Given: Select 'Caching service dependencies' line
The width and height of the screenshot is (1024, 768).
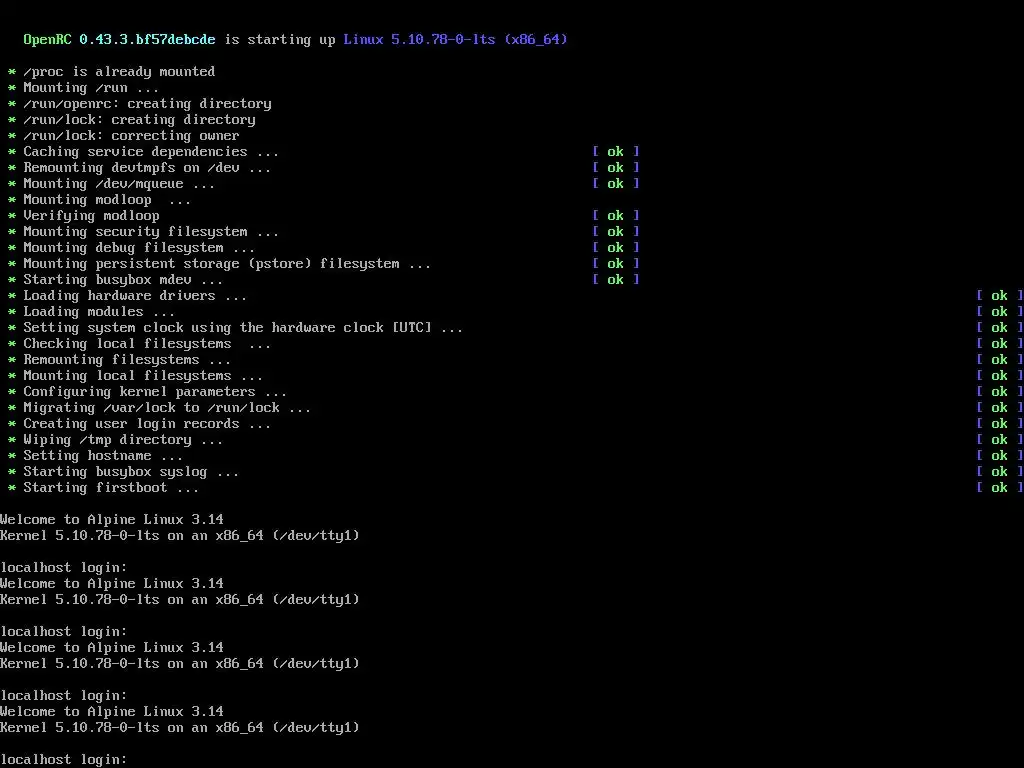Looking at the screenshot, I should click(151, 152).
